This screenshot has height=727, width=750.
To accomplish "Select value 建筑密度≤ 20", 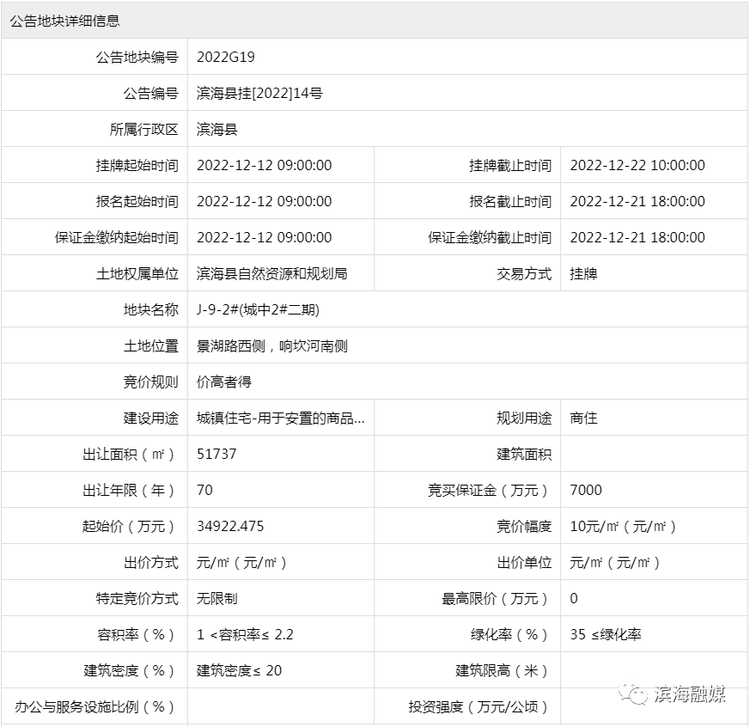I will coord(239,671).
